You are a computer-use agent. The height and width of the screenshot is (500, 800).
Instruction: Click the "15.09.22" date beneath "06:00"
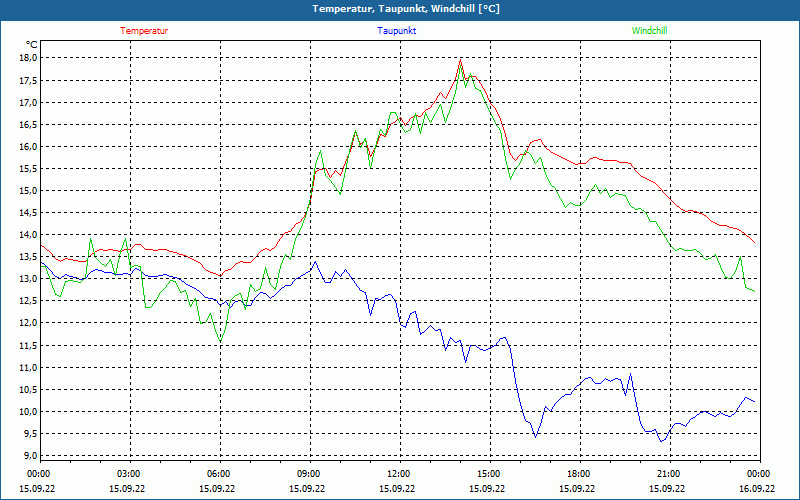click(217, 488)
